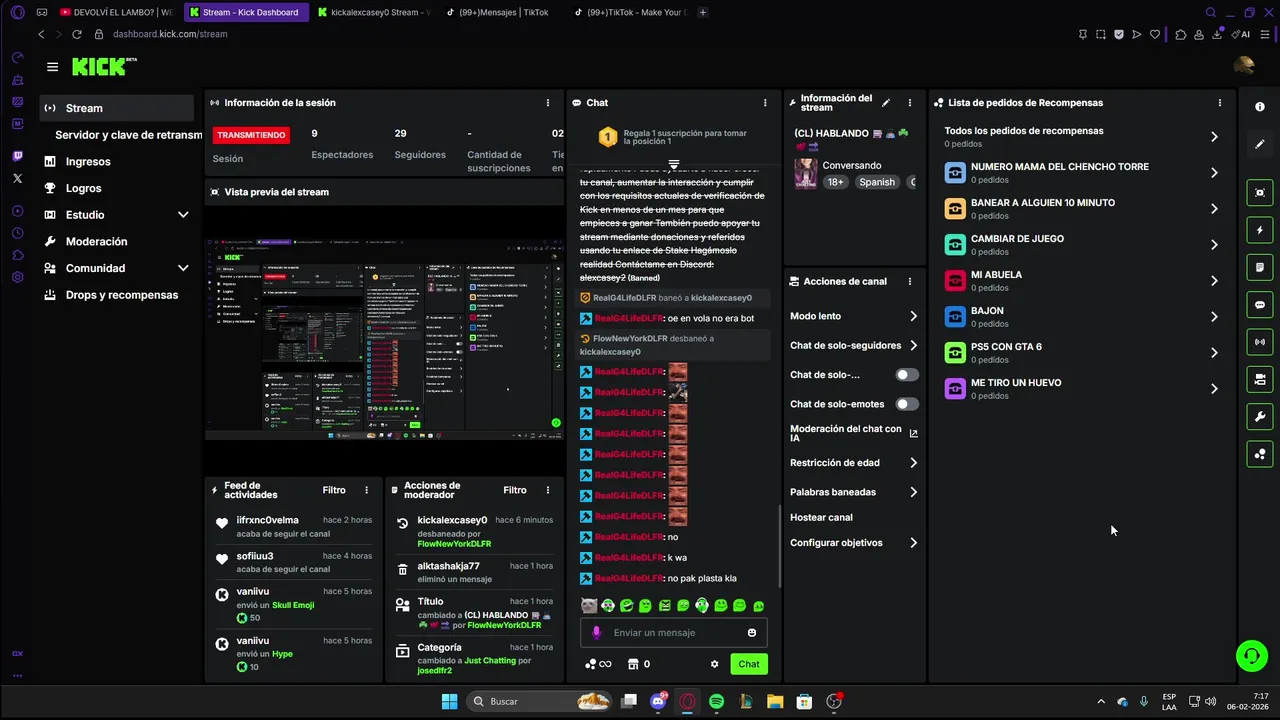1280x720 pixels.
Task: Open the hamburger menu beside Kick logo
Action: tap(52, 67)
